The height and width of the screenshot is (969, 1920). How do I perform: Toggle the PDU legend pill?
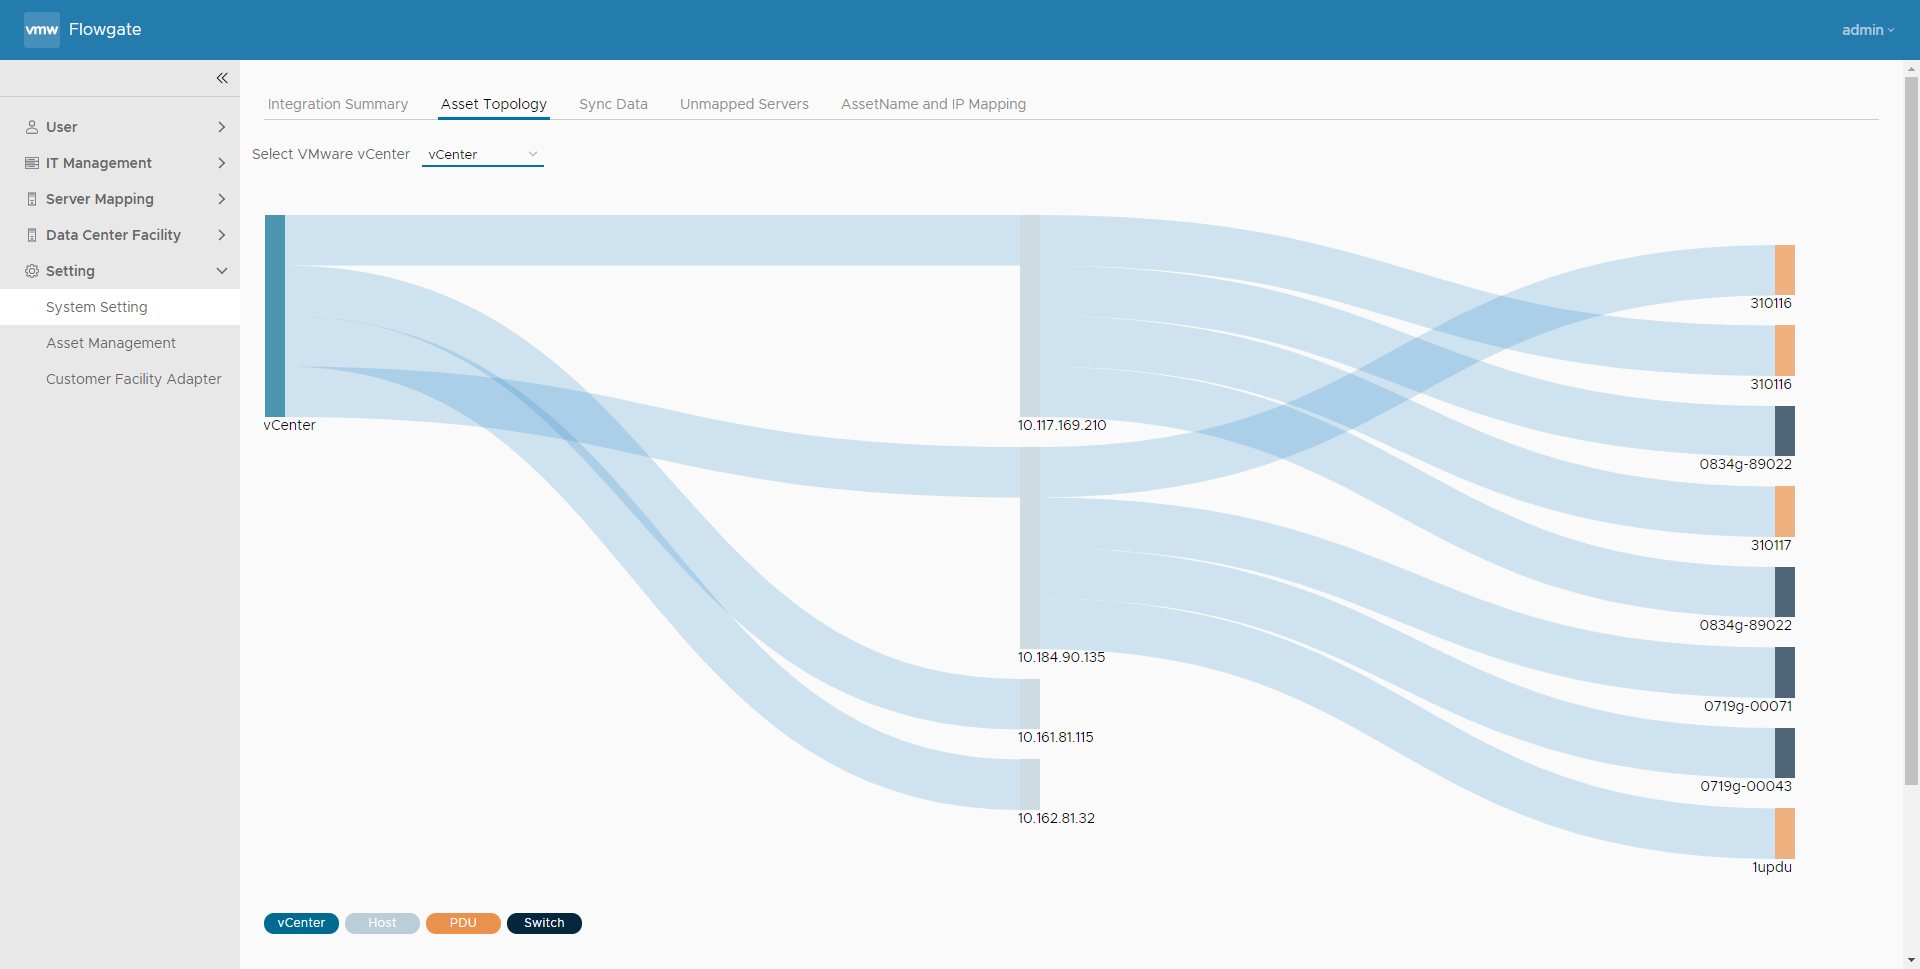point(463,923)
